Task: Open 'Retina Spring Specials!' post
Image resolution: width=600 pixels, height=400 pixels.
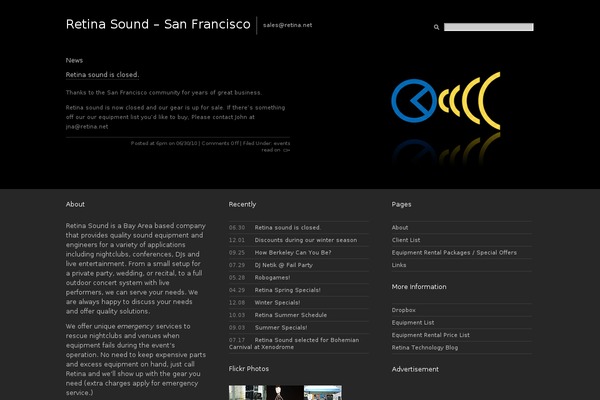Action: point(287,290)
